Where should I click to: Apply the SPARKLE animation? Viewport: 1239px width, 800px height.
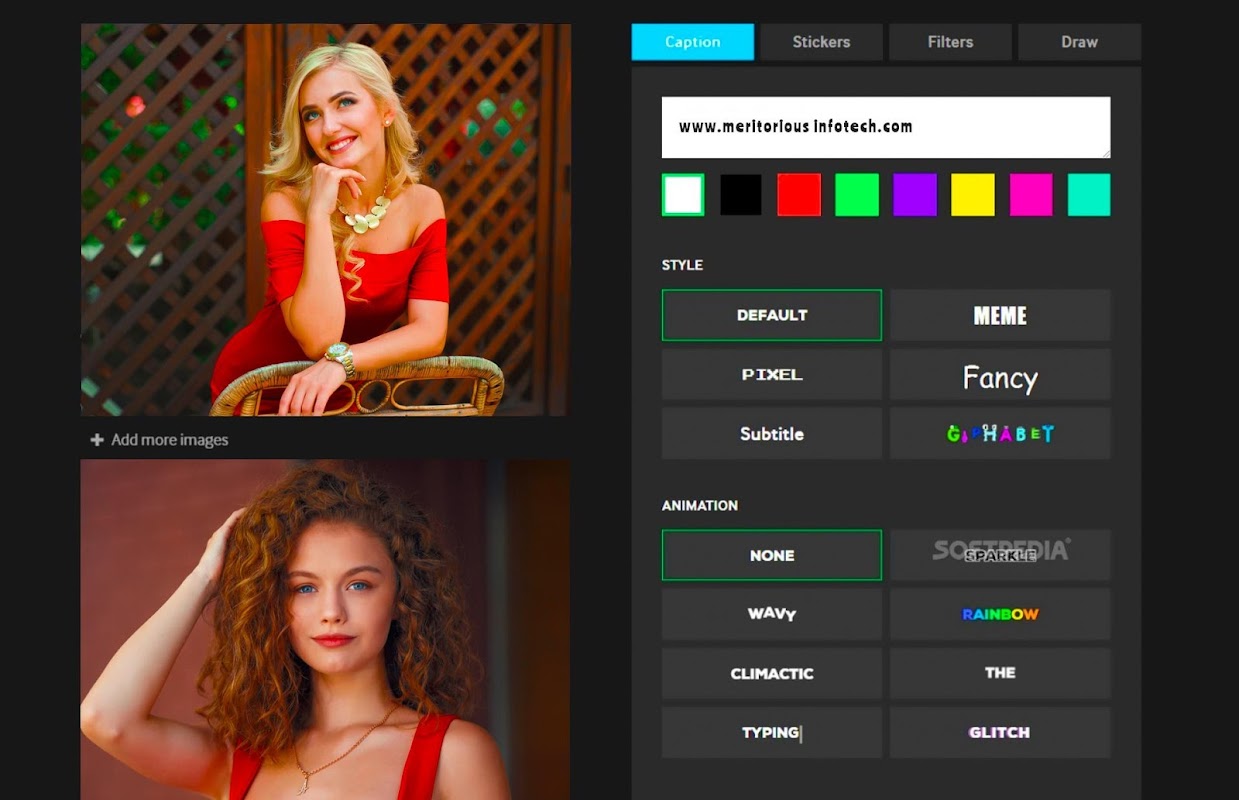coord(1000,555)
